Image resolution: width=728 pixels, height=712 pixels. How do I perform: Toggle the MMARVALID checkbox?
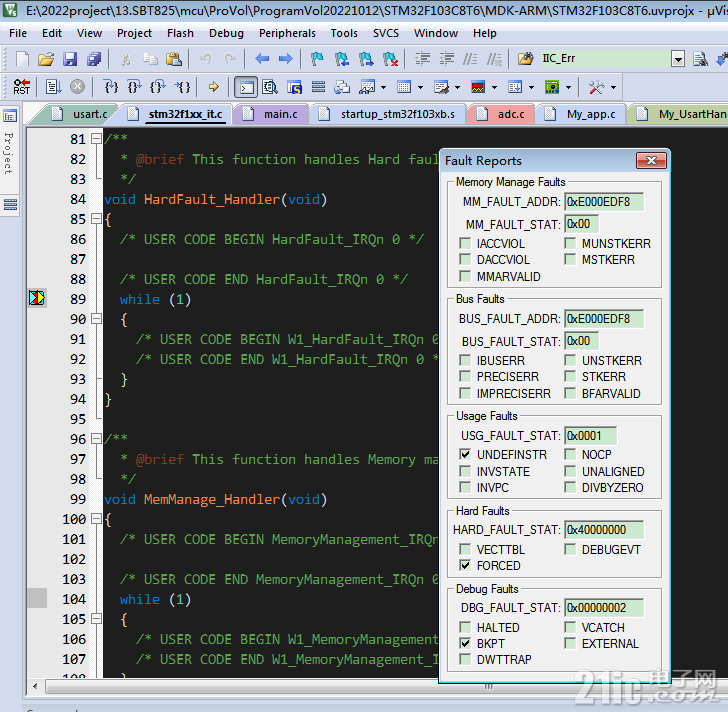pyautogui.click(x=465, y=276)
